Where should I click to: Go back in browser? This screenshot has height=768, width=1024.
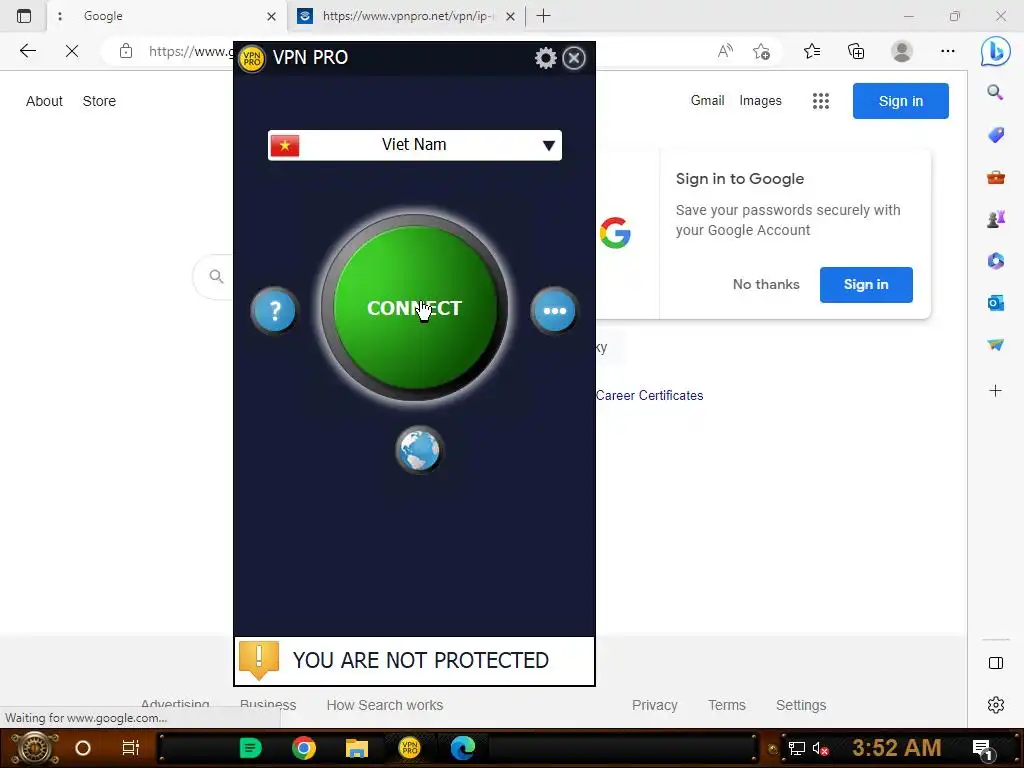click(27, 51)
